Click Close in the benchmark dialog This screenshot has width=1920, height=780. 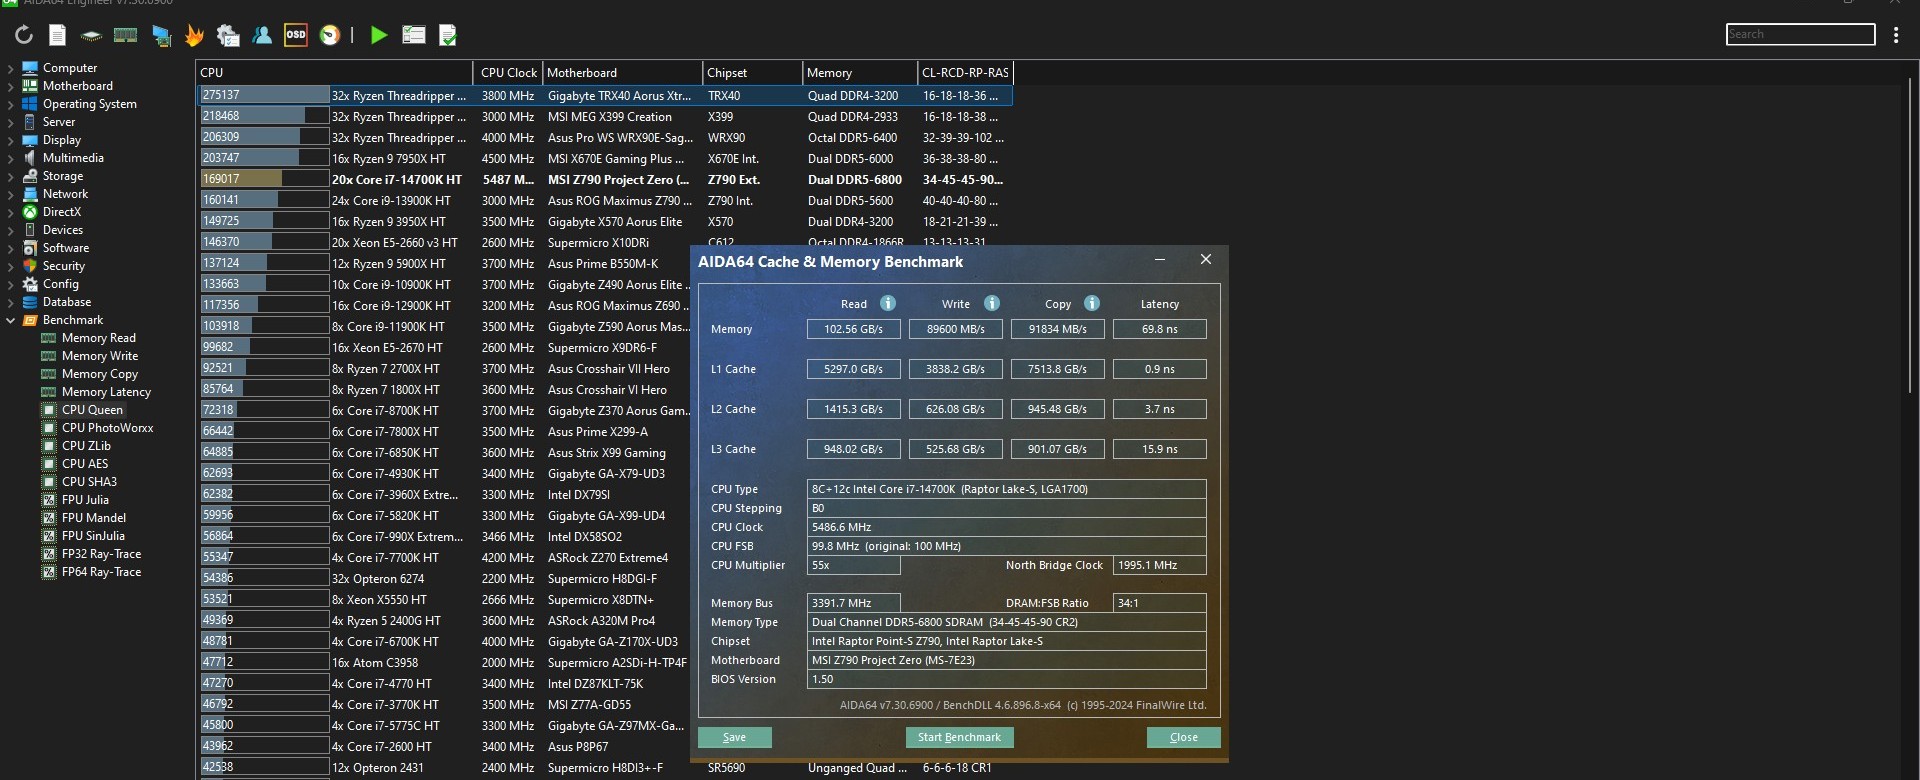(x=1183, y=737)
